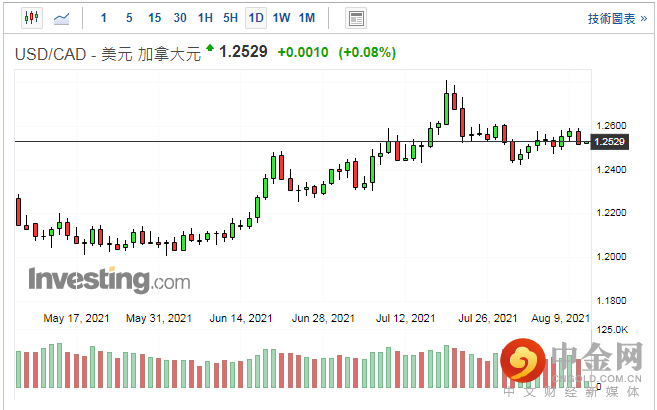Image resolution: width=657 pixels, height=410 pixels.
Task: Select the 5-minute timeframe
Action: 129,18
